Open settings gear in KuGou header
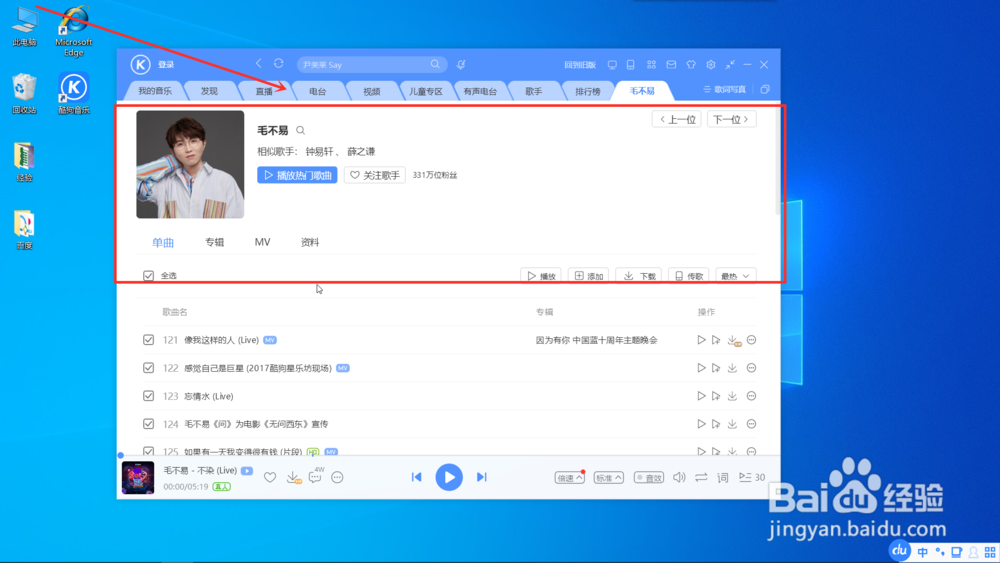This screenshot has height=563, width=1000. tap(710, 64)
